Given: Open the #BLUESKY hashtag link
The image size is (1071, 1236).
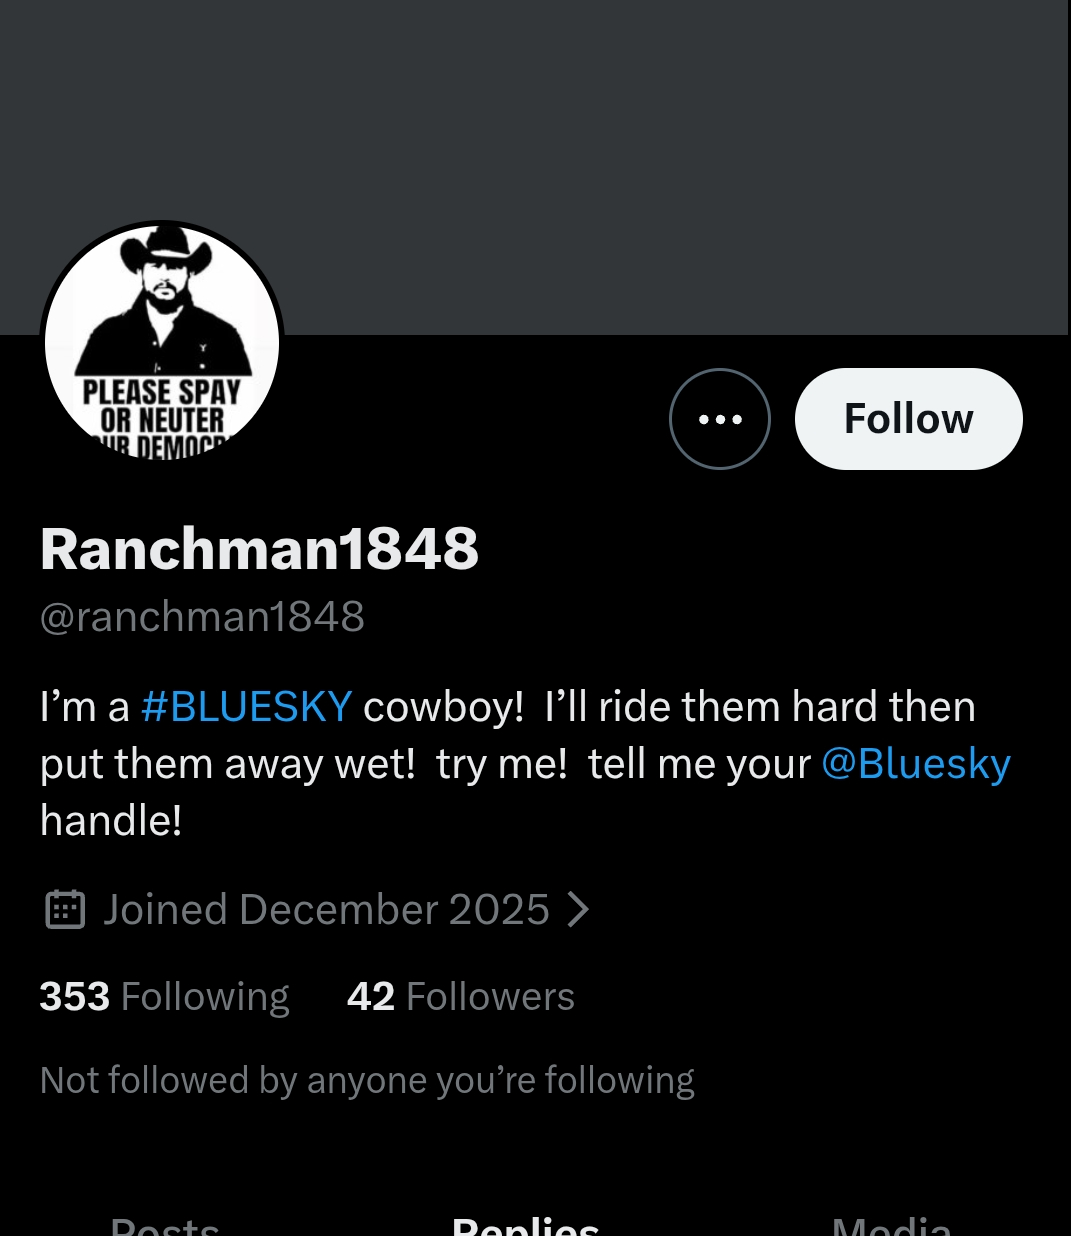Looking at the screenshot, I should (246, 707).
